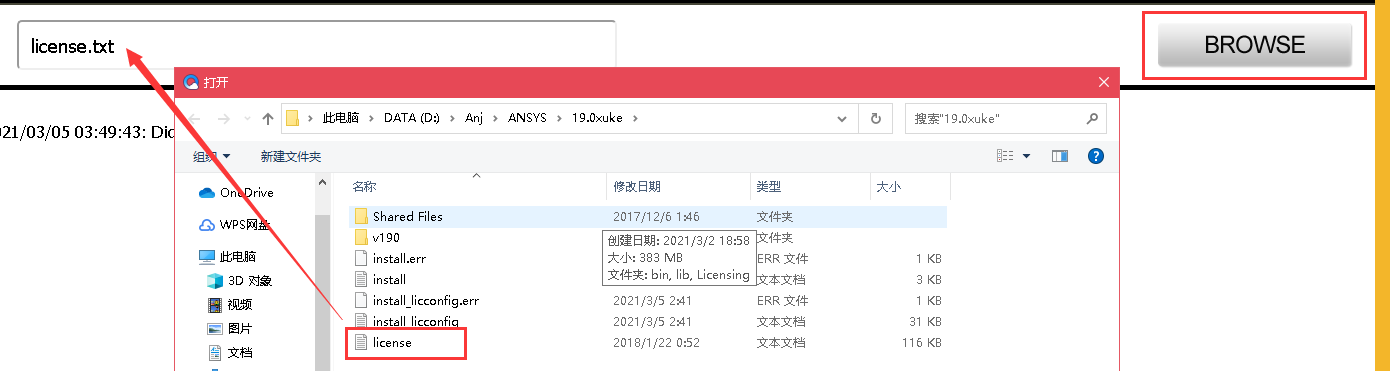This screenshot has width=1390, height=371.
Task: Click the 19.0xuke breadcrumb segment
Action: pyautogui.click(x=597, y=118)
